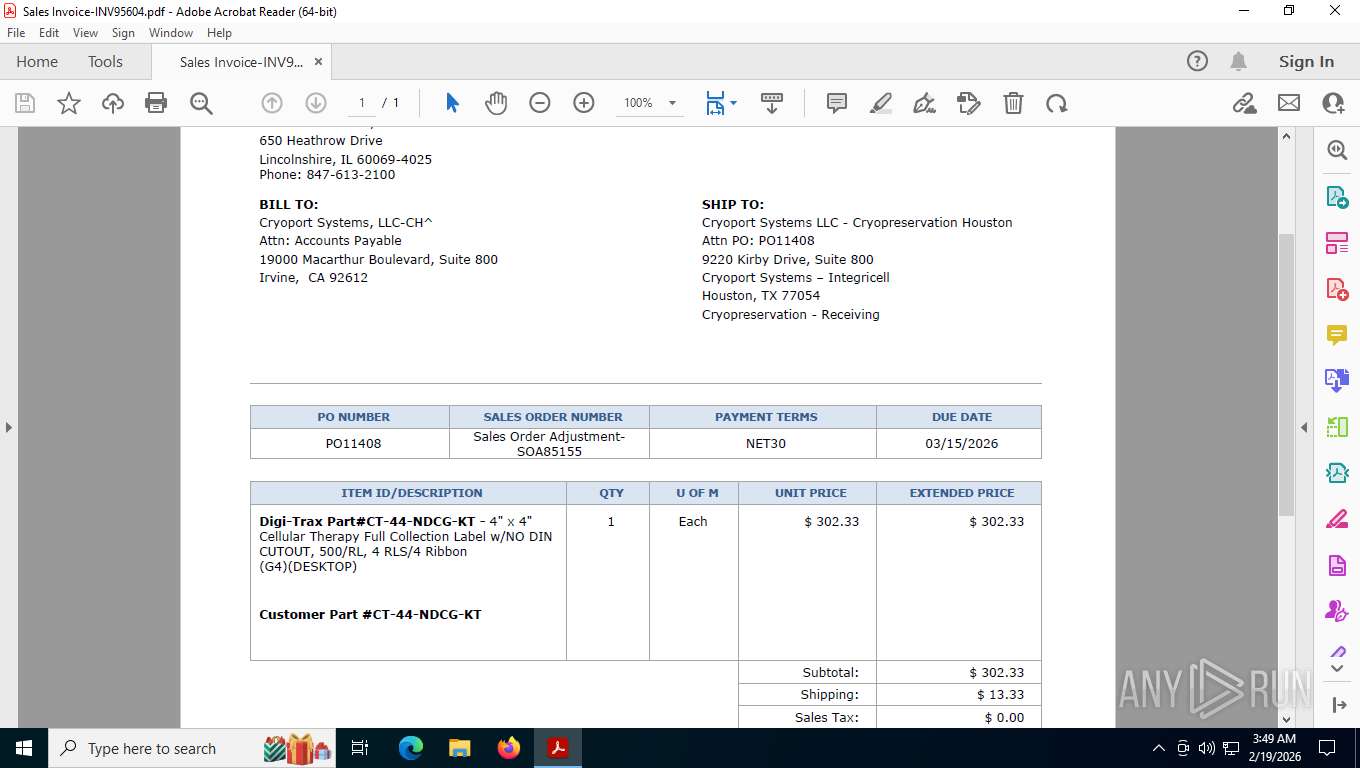
Task: Choose the Selection arrow tool
Action: (452, 103)
